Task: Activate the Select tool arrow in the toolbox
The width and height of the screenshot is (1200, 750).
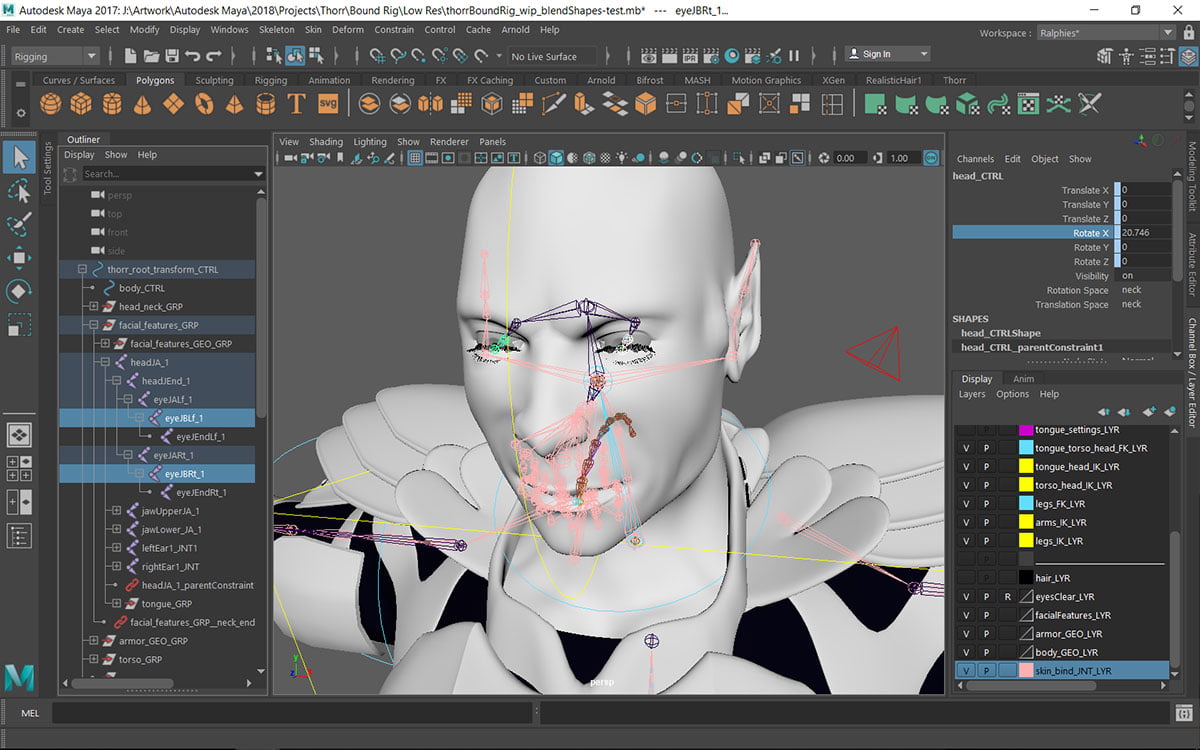Action: 17,157
